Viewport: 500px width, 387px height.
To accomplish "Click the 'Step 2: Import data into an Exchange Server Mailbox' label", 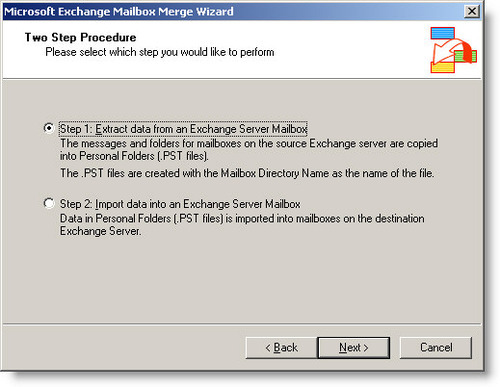I will (180, 204).
